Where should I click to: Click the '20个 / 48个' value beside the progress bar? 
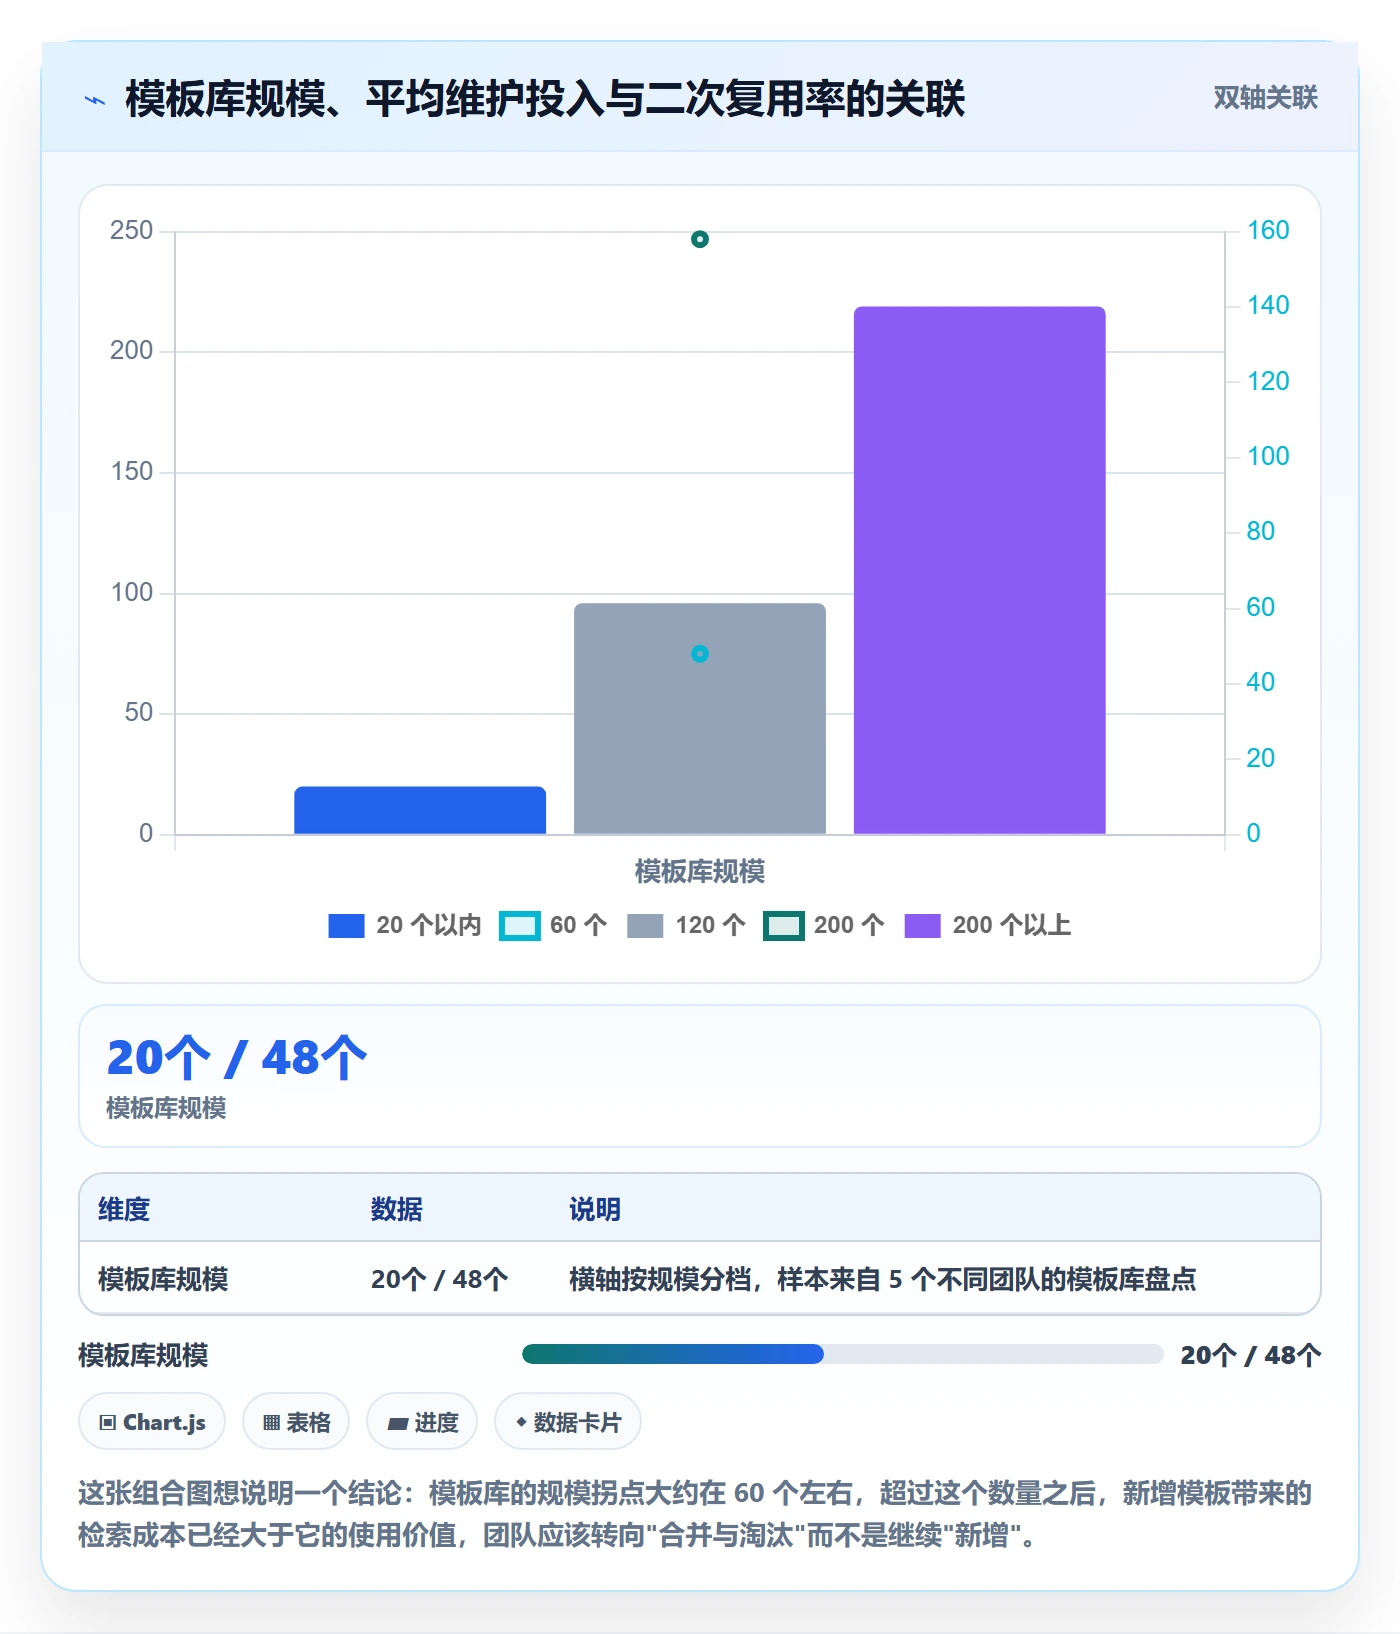1250,1355
